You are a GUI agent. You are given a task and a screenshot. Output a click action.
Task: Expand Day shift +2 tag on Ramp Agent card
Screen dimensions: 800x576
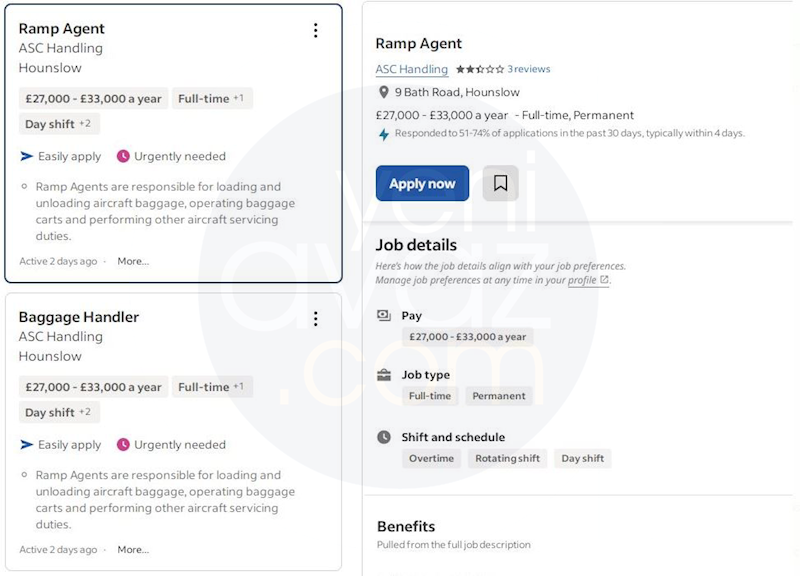pos(59,124)
